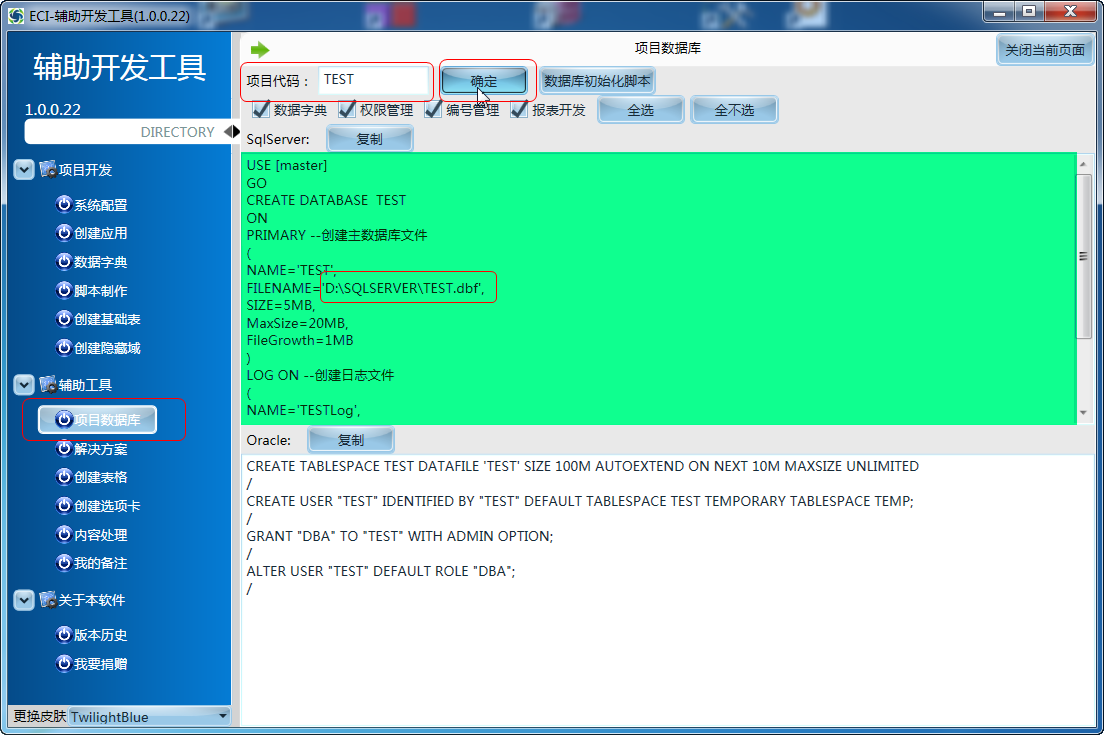
Task: Click the 关闭当前页面 button
Action: pos(1045,50)
